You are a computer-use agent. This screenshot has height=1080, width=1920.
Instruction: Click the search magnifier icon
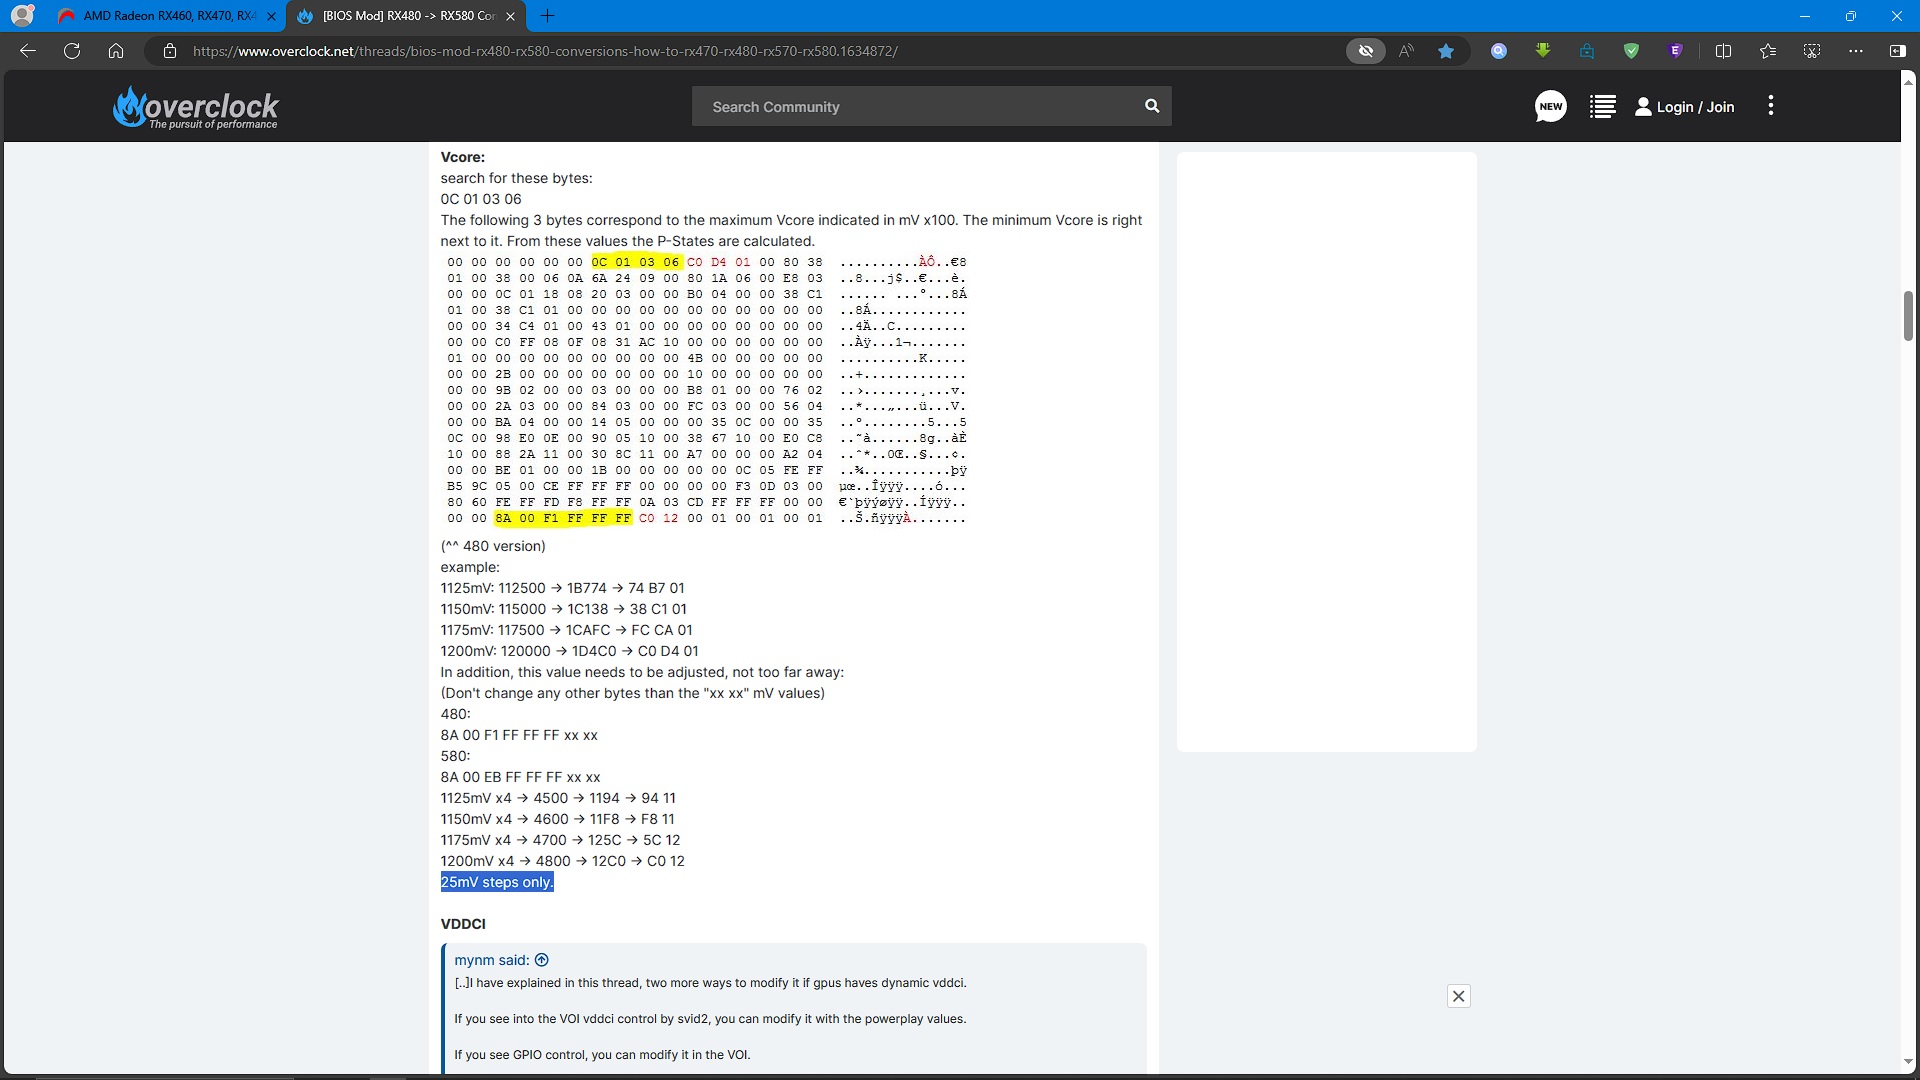1152,106
